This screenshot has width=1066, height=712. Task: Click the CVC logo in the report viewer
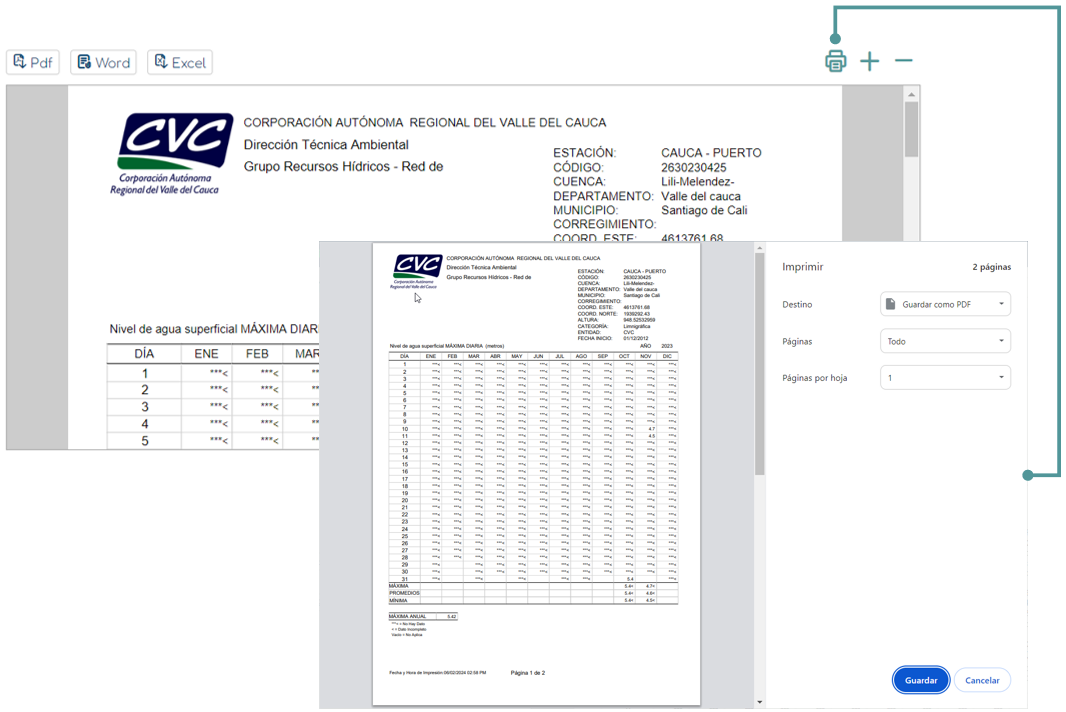tap(173, 154)
